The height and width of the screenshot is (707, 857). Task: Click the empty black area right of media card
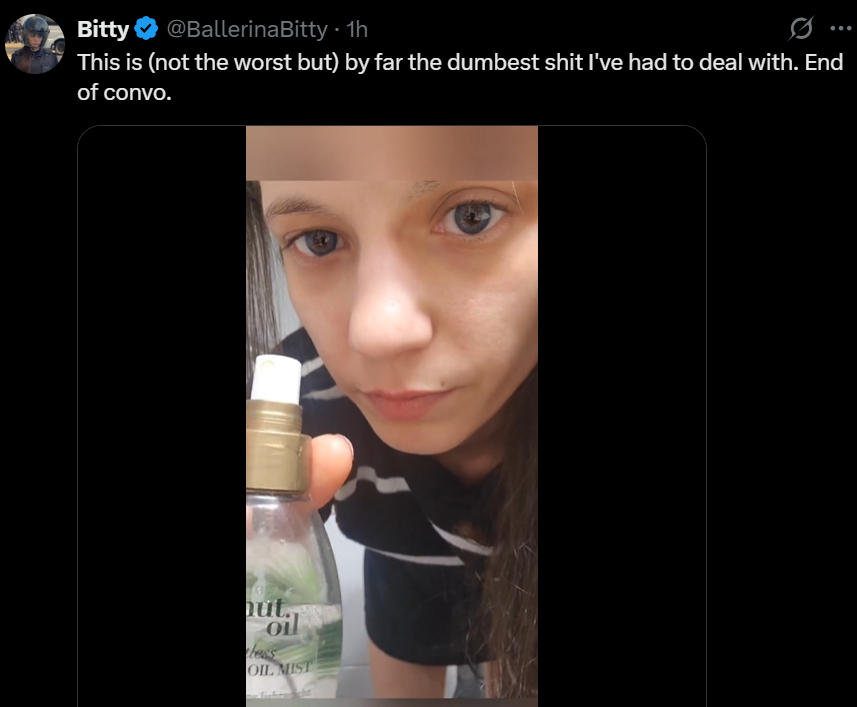click(x=782, y=416)
